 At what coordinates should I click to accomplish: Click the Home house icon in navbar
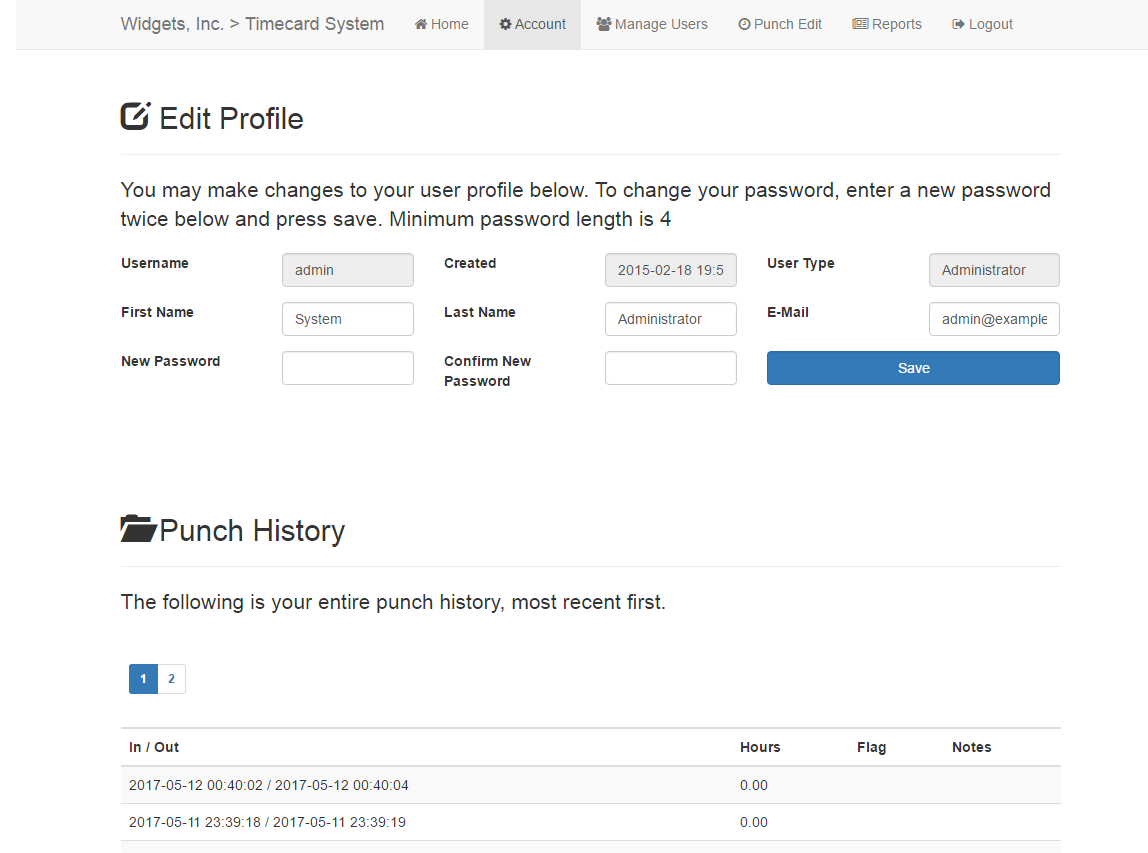pos(421,24)
